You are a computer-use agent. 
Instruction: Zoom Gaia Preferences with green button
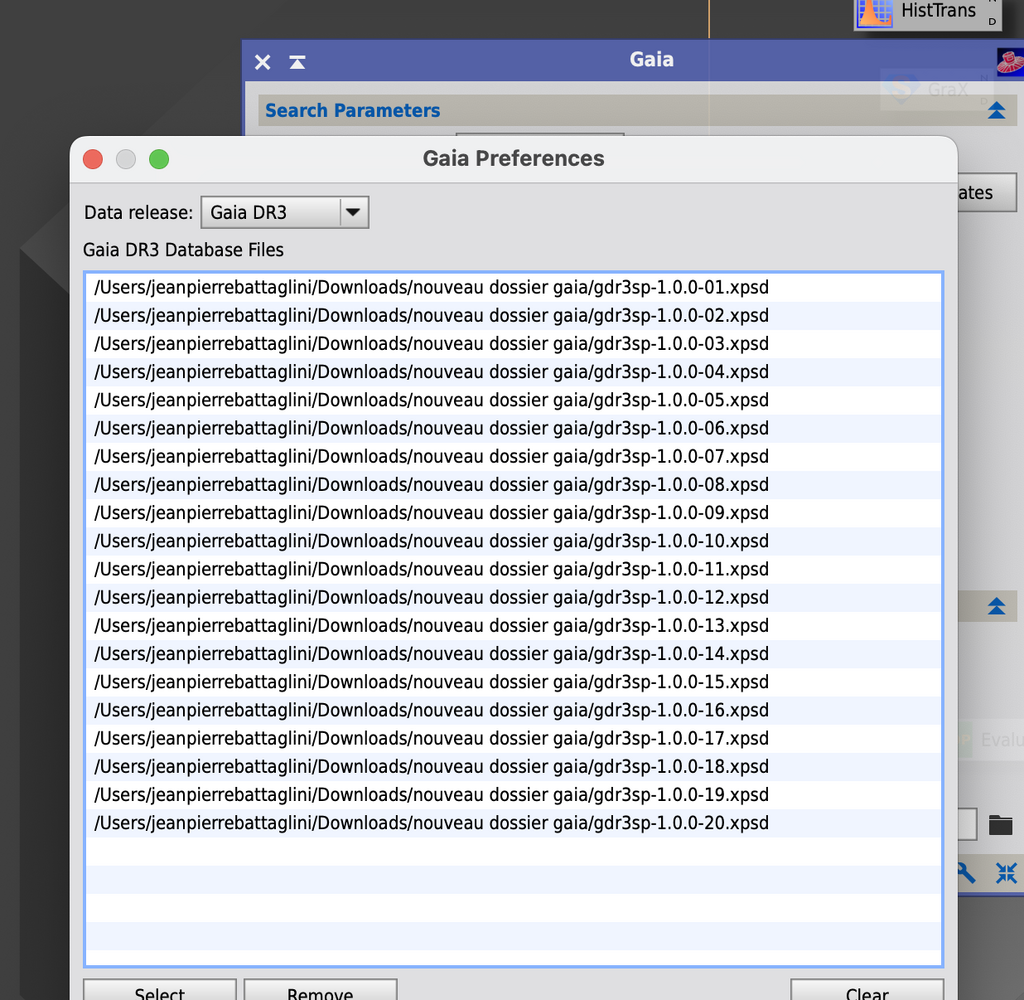point(159,159)
